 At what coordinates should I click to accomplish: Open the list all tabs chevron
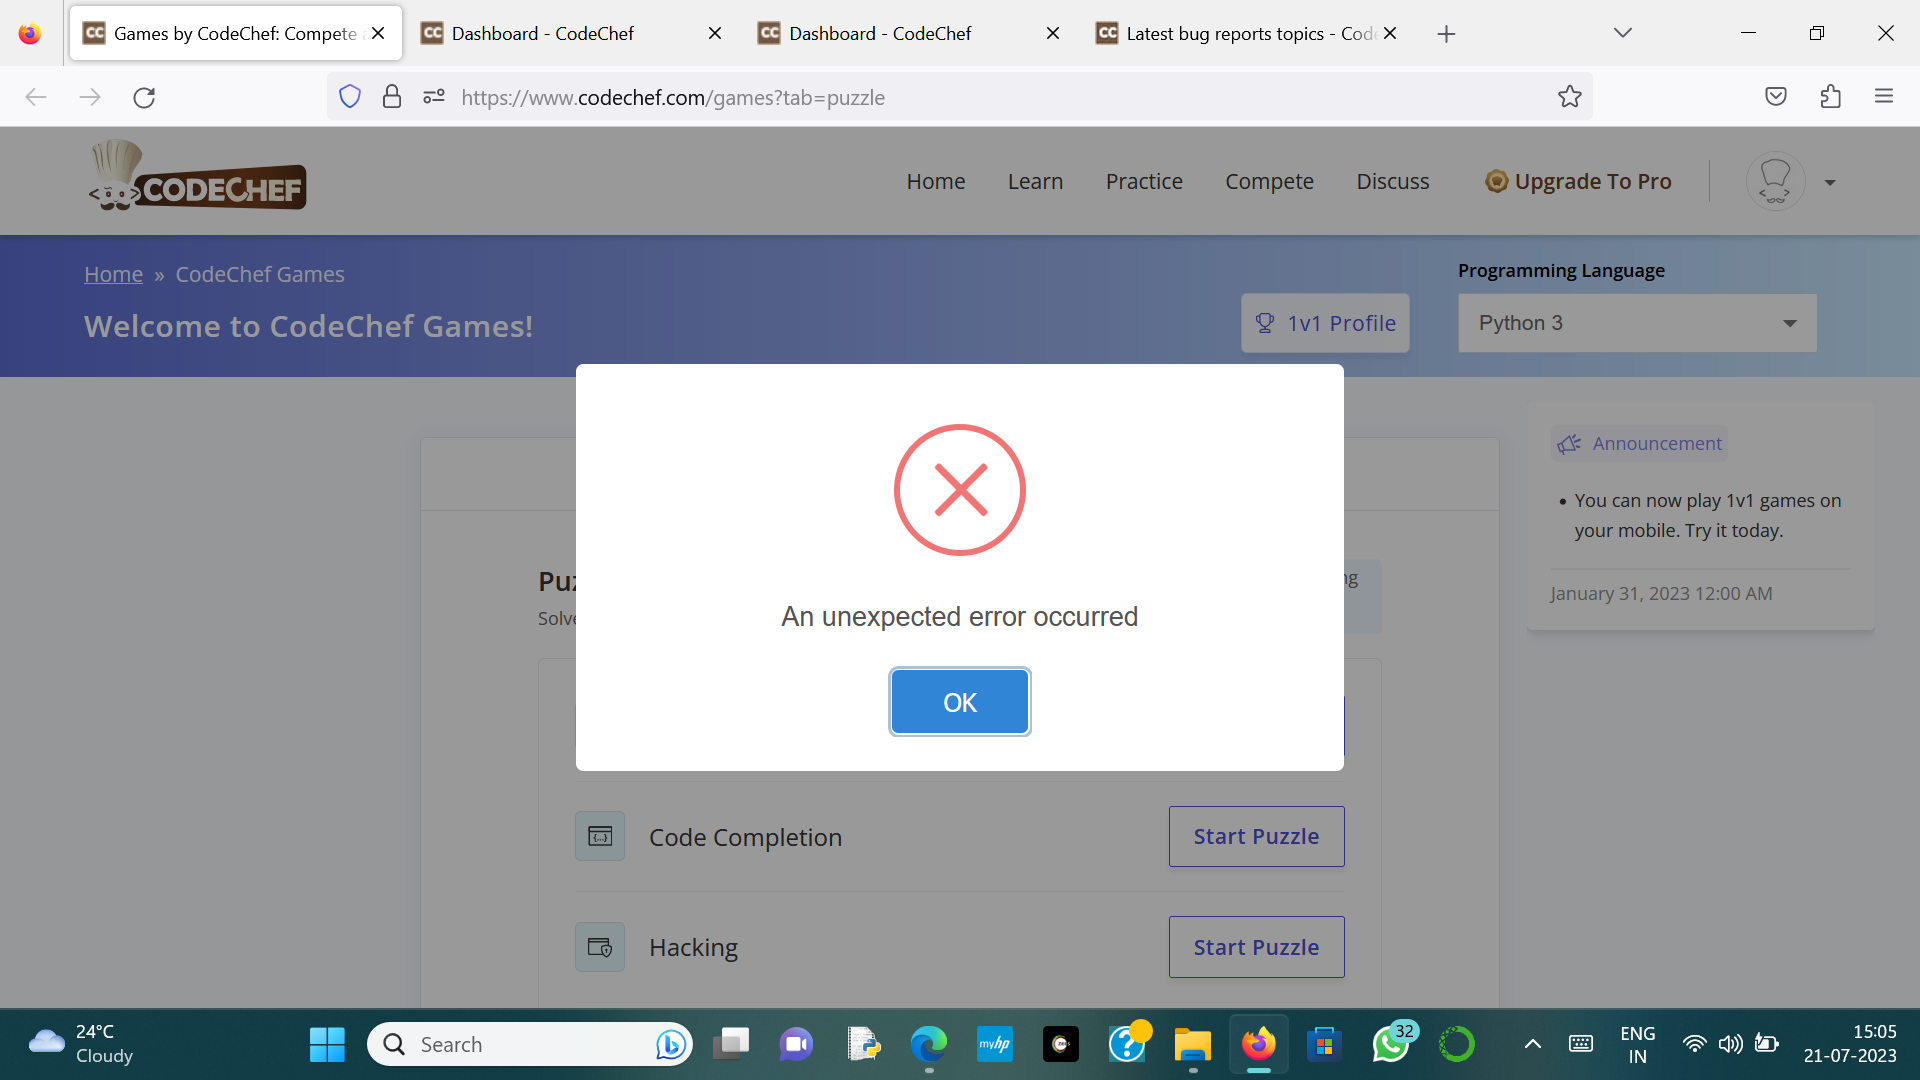1622,33
